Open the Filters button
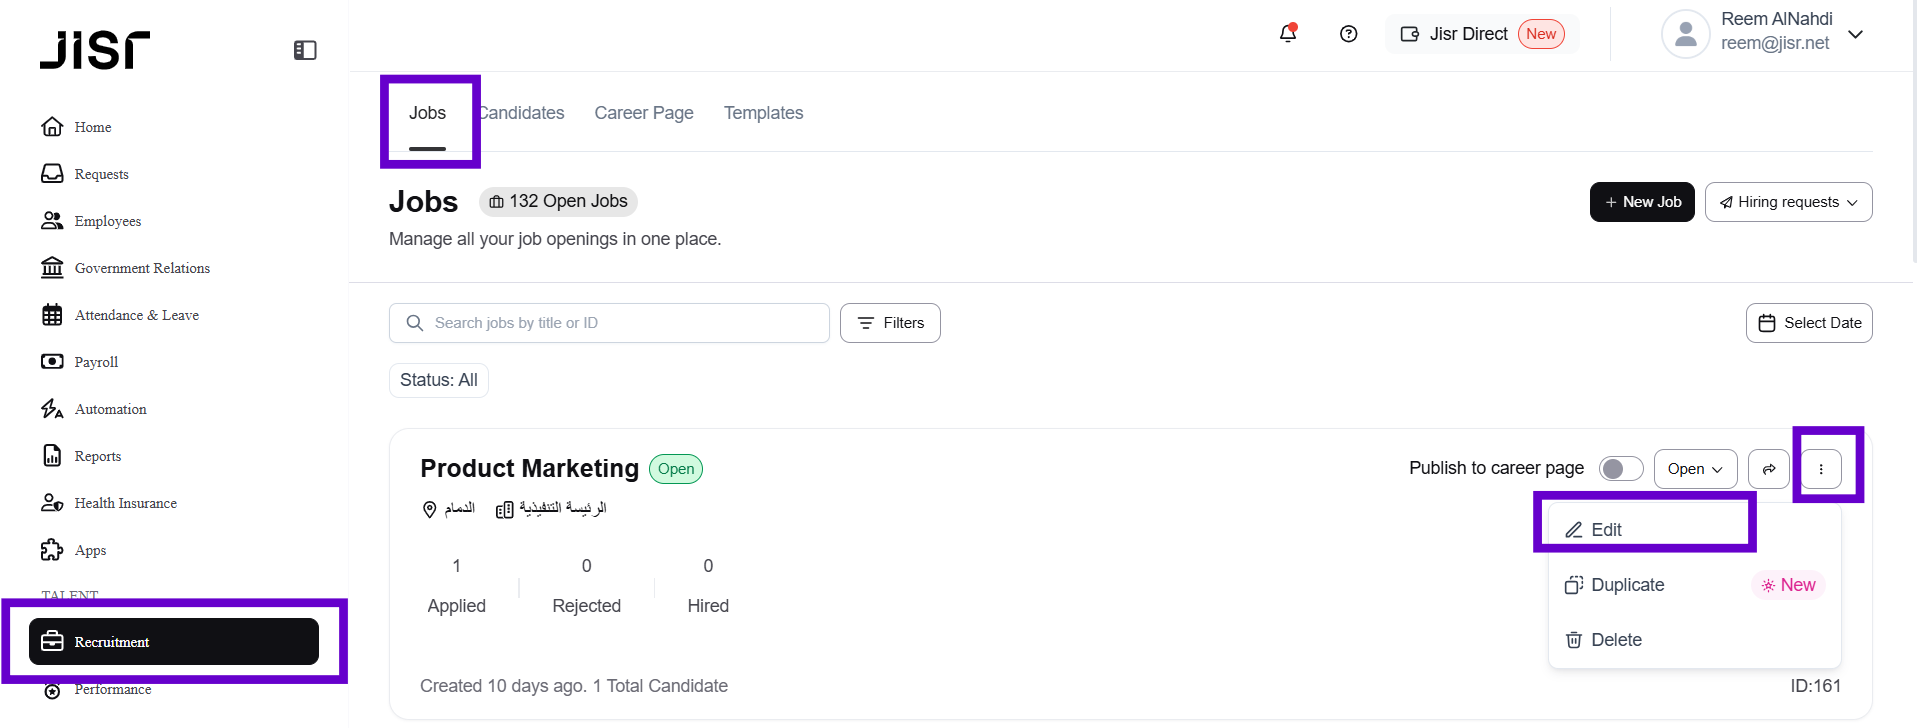Viewport: 1917px width, 728px height. [890, 323]
